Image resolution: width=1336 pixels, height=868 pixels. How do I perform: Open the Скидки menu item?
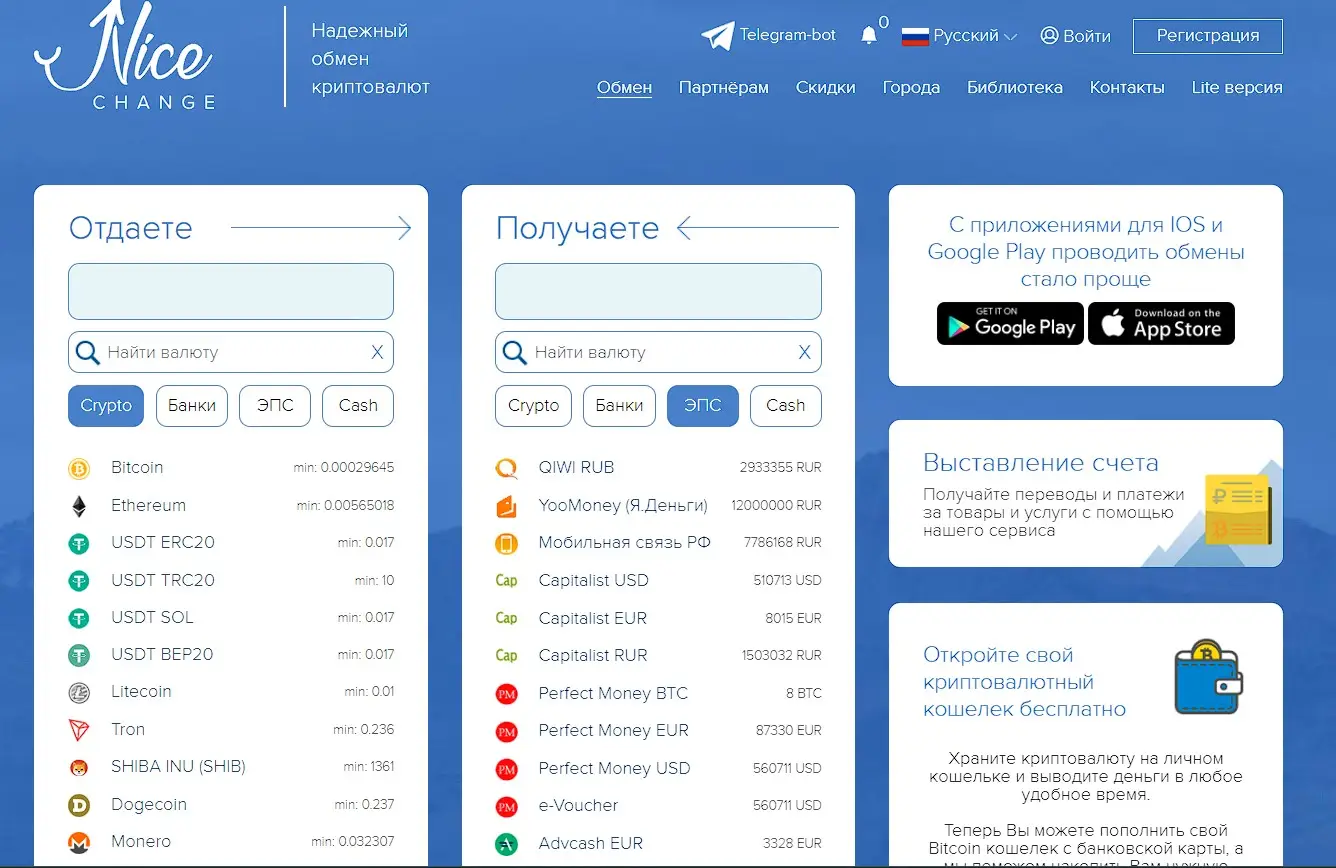(x=825, y=88)
